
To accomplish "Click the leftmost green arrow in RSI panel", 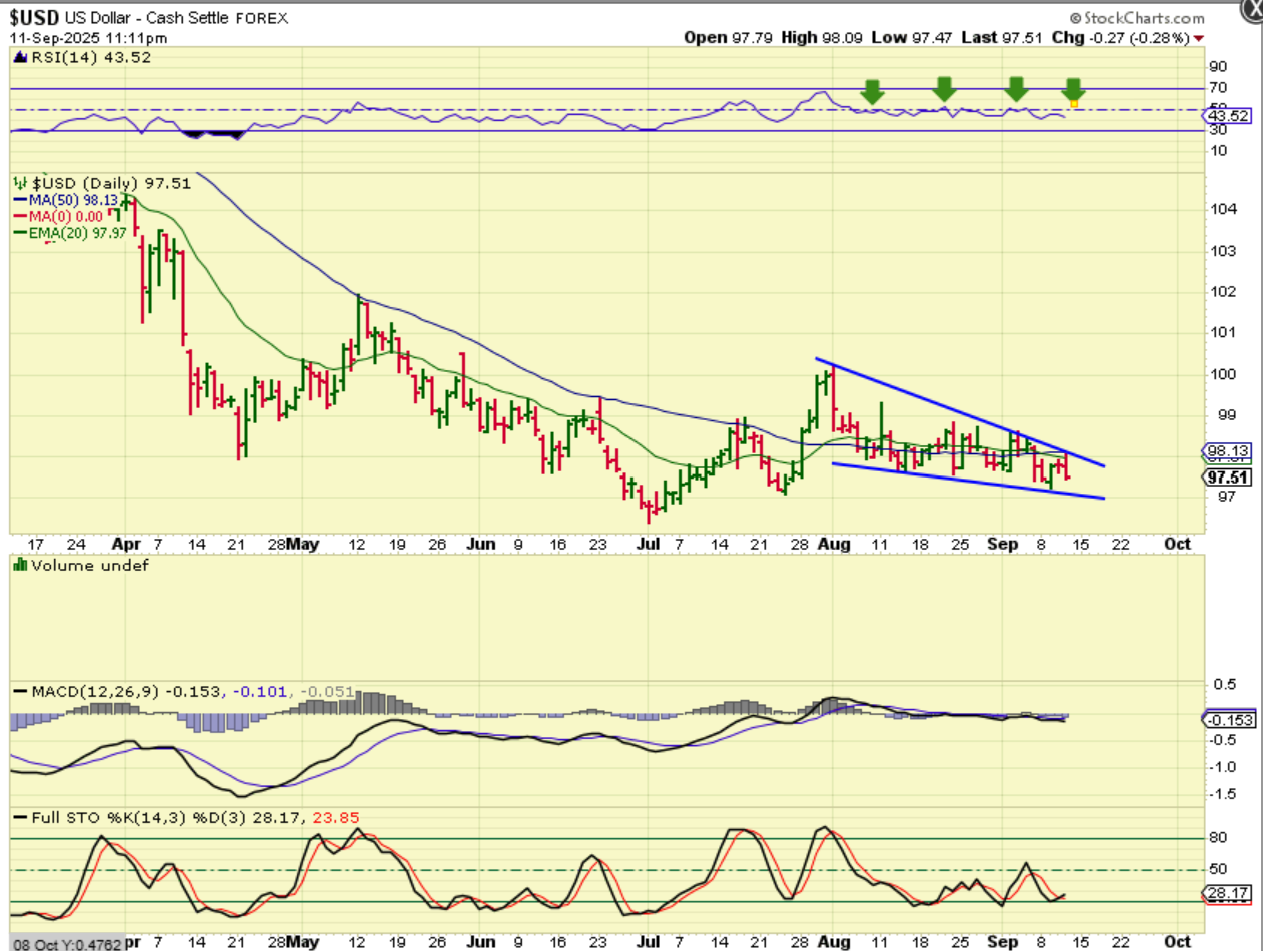I will pyautogui.click(x=872, y=92).
